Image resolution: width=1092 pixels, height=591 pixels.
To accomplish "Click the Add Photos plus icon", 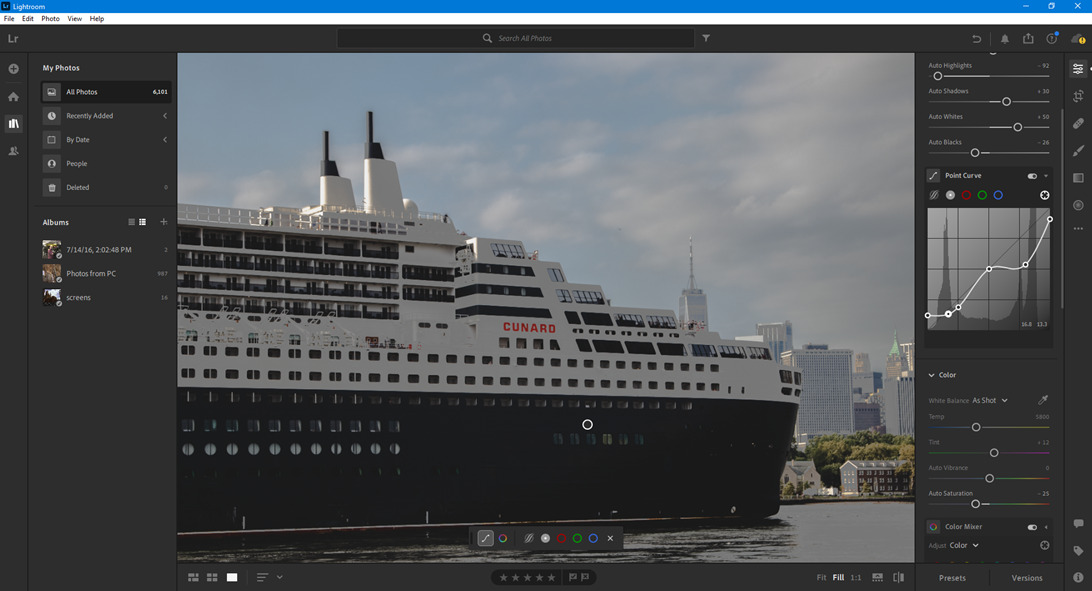I will coord(13,69).
